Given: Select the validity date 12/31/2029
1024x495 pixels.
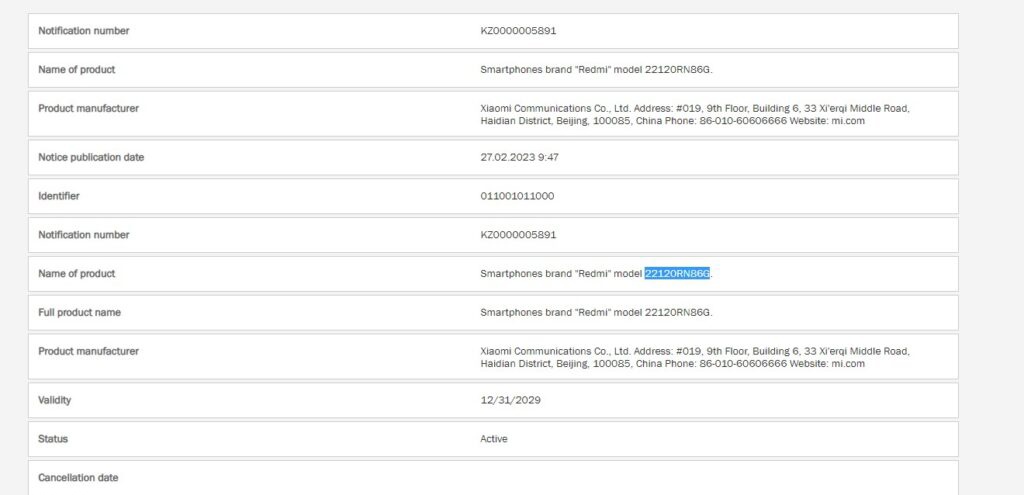Looking at the screenshot, I should [511, 400].
